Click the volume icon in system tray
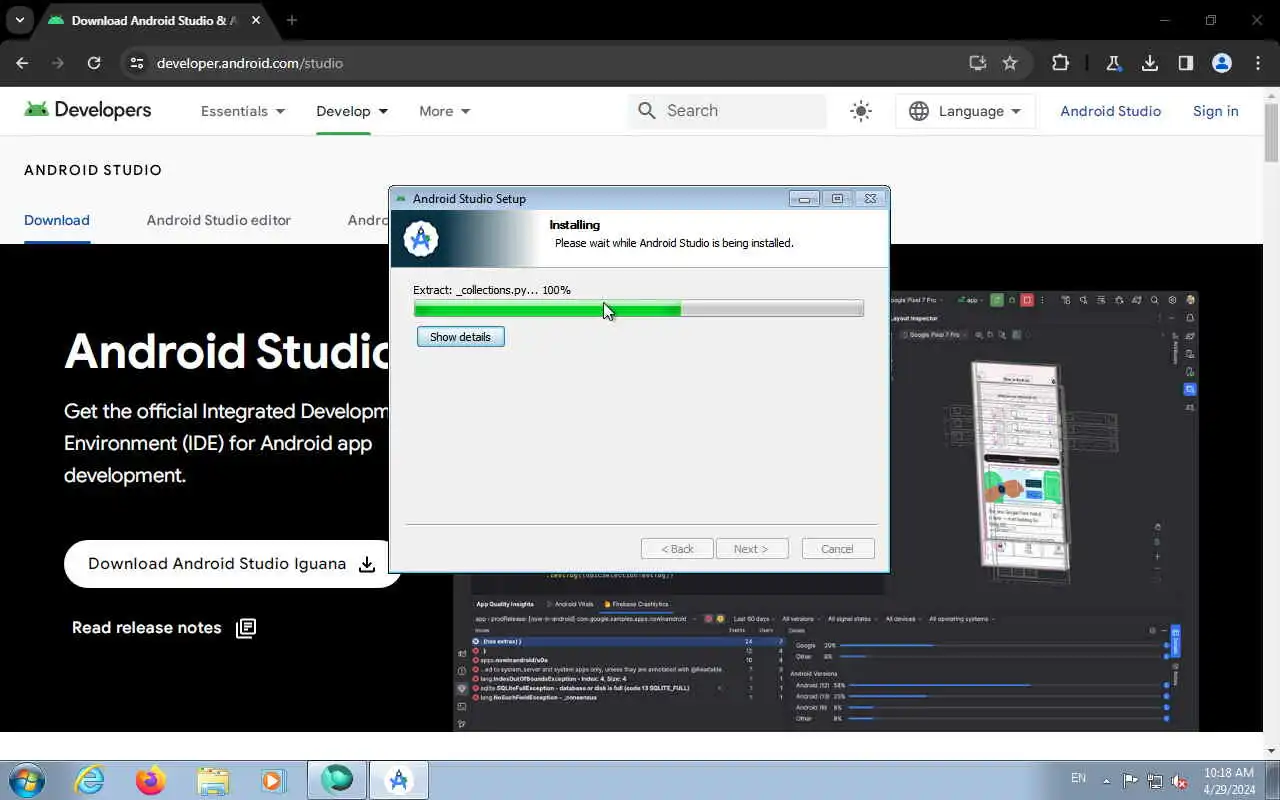Image resolution: width=1280 pixels, height=800 pixels. pyautogui.click(x=1180, y=780)
